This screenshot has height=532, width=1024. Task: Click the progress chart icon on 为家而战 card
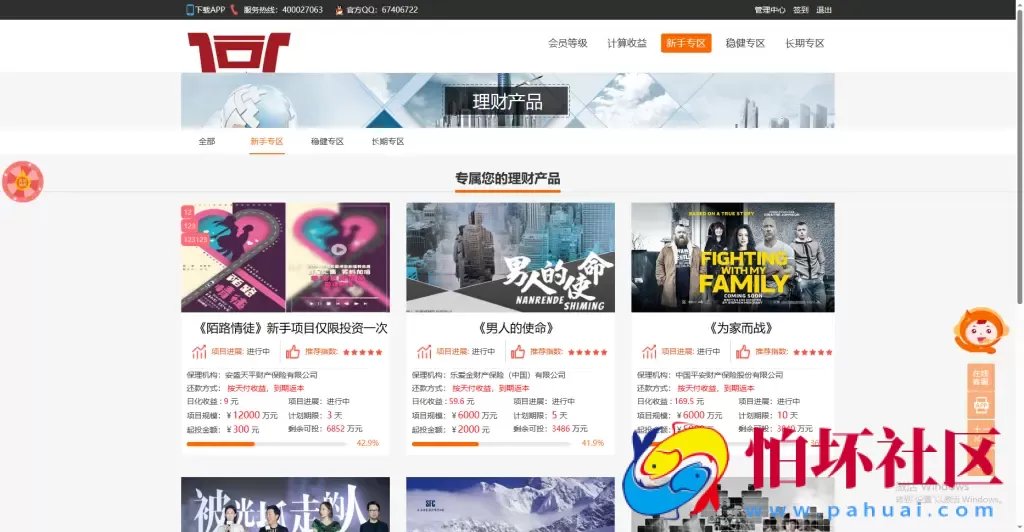[649, 352]
